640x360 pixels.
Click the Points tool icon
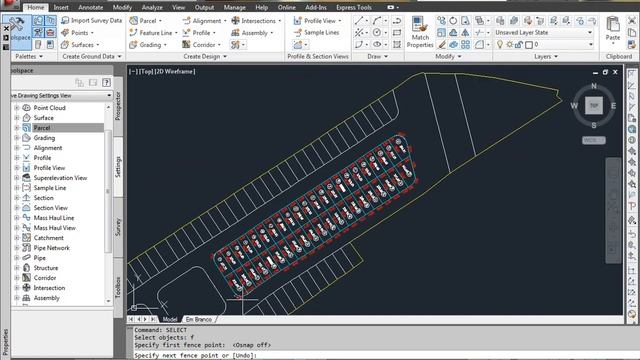[65, 33]
